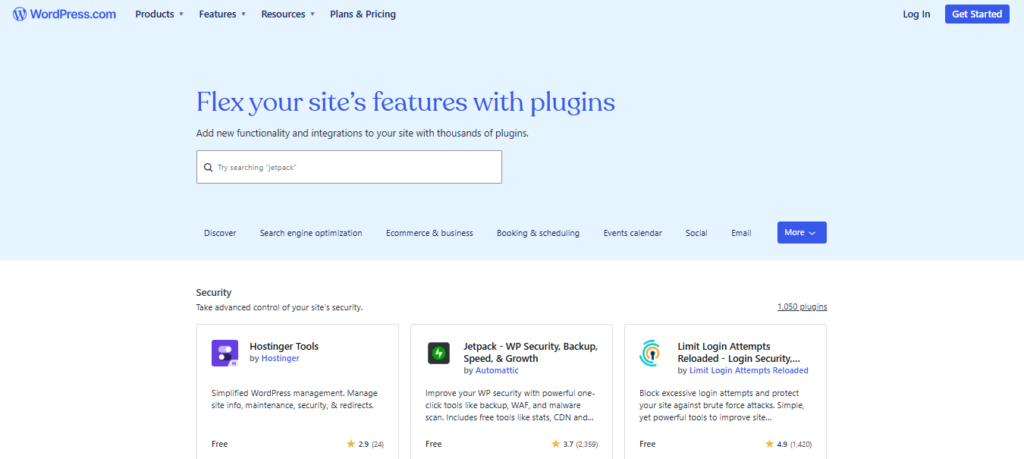The width and height of the screenshot is (1024, 459).
Task: Expand the Products dropdown menu
Action: [x=159, y=14]
